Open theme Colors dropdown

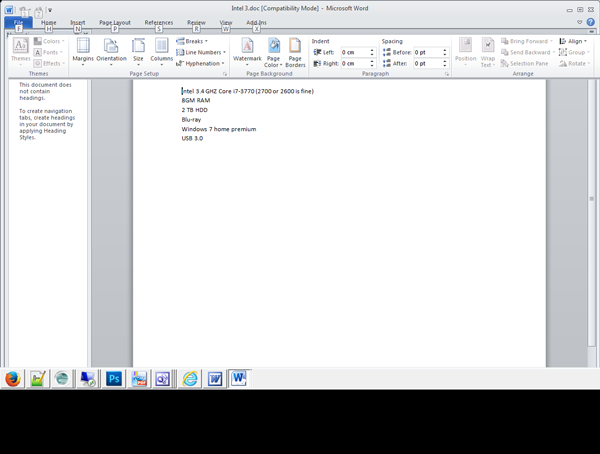click(49, 41)
